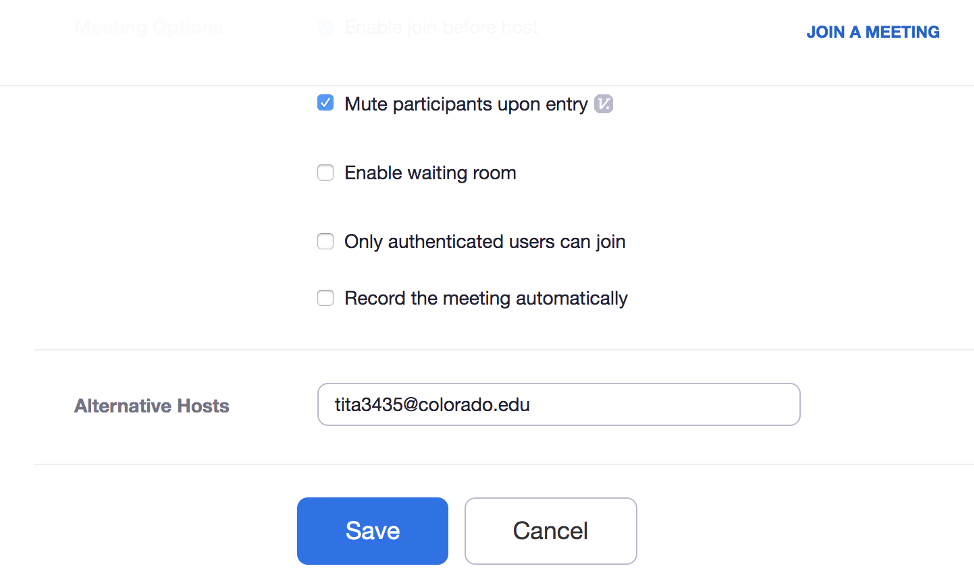
Task: Click the tita3435@colorado.edu email text
Action: click(432, 405)
